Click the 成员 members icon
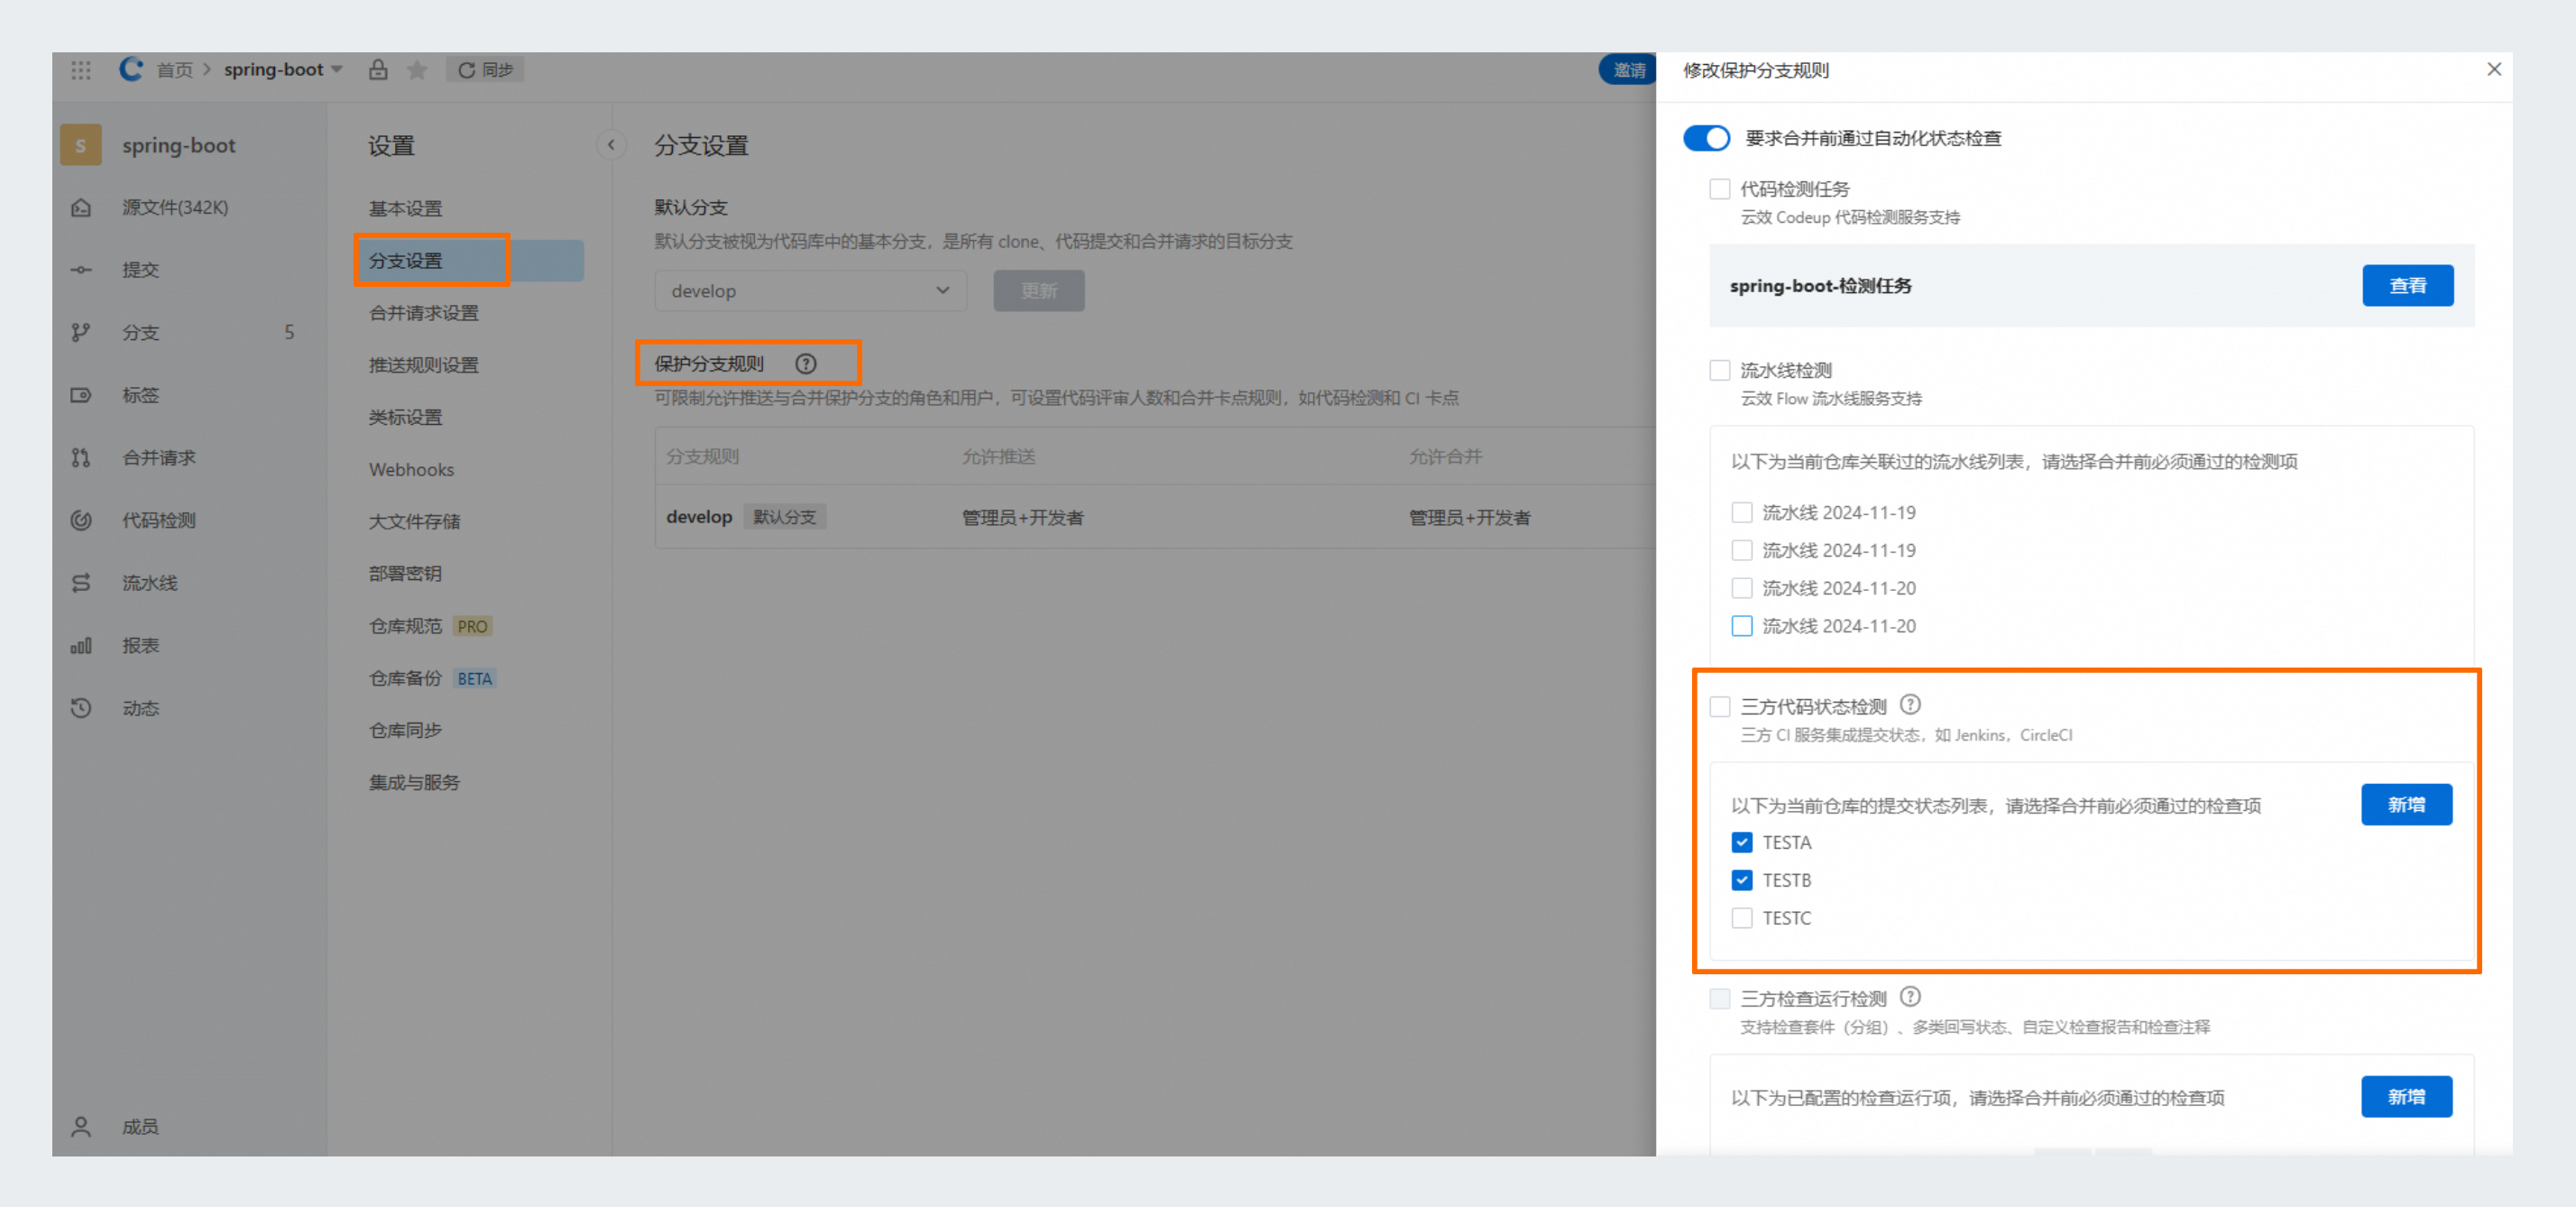2576x1207 pixels. 81,1127
